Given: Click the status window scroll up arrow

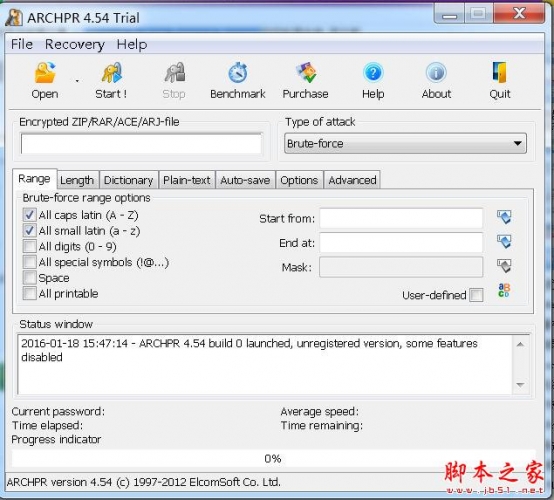Looking at the screenshot, I should pyautogui.click(x=520, y=344).
